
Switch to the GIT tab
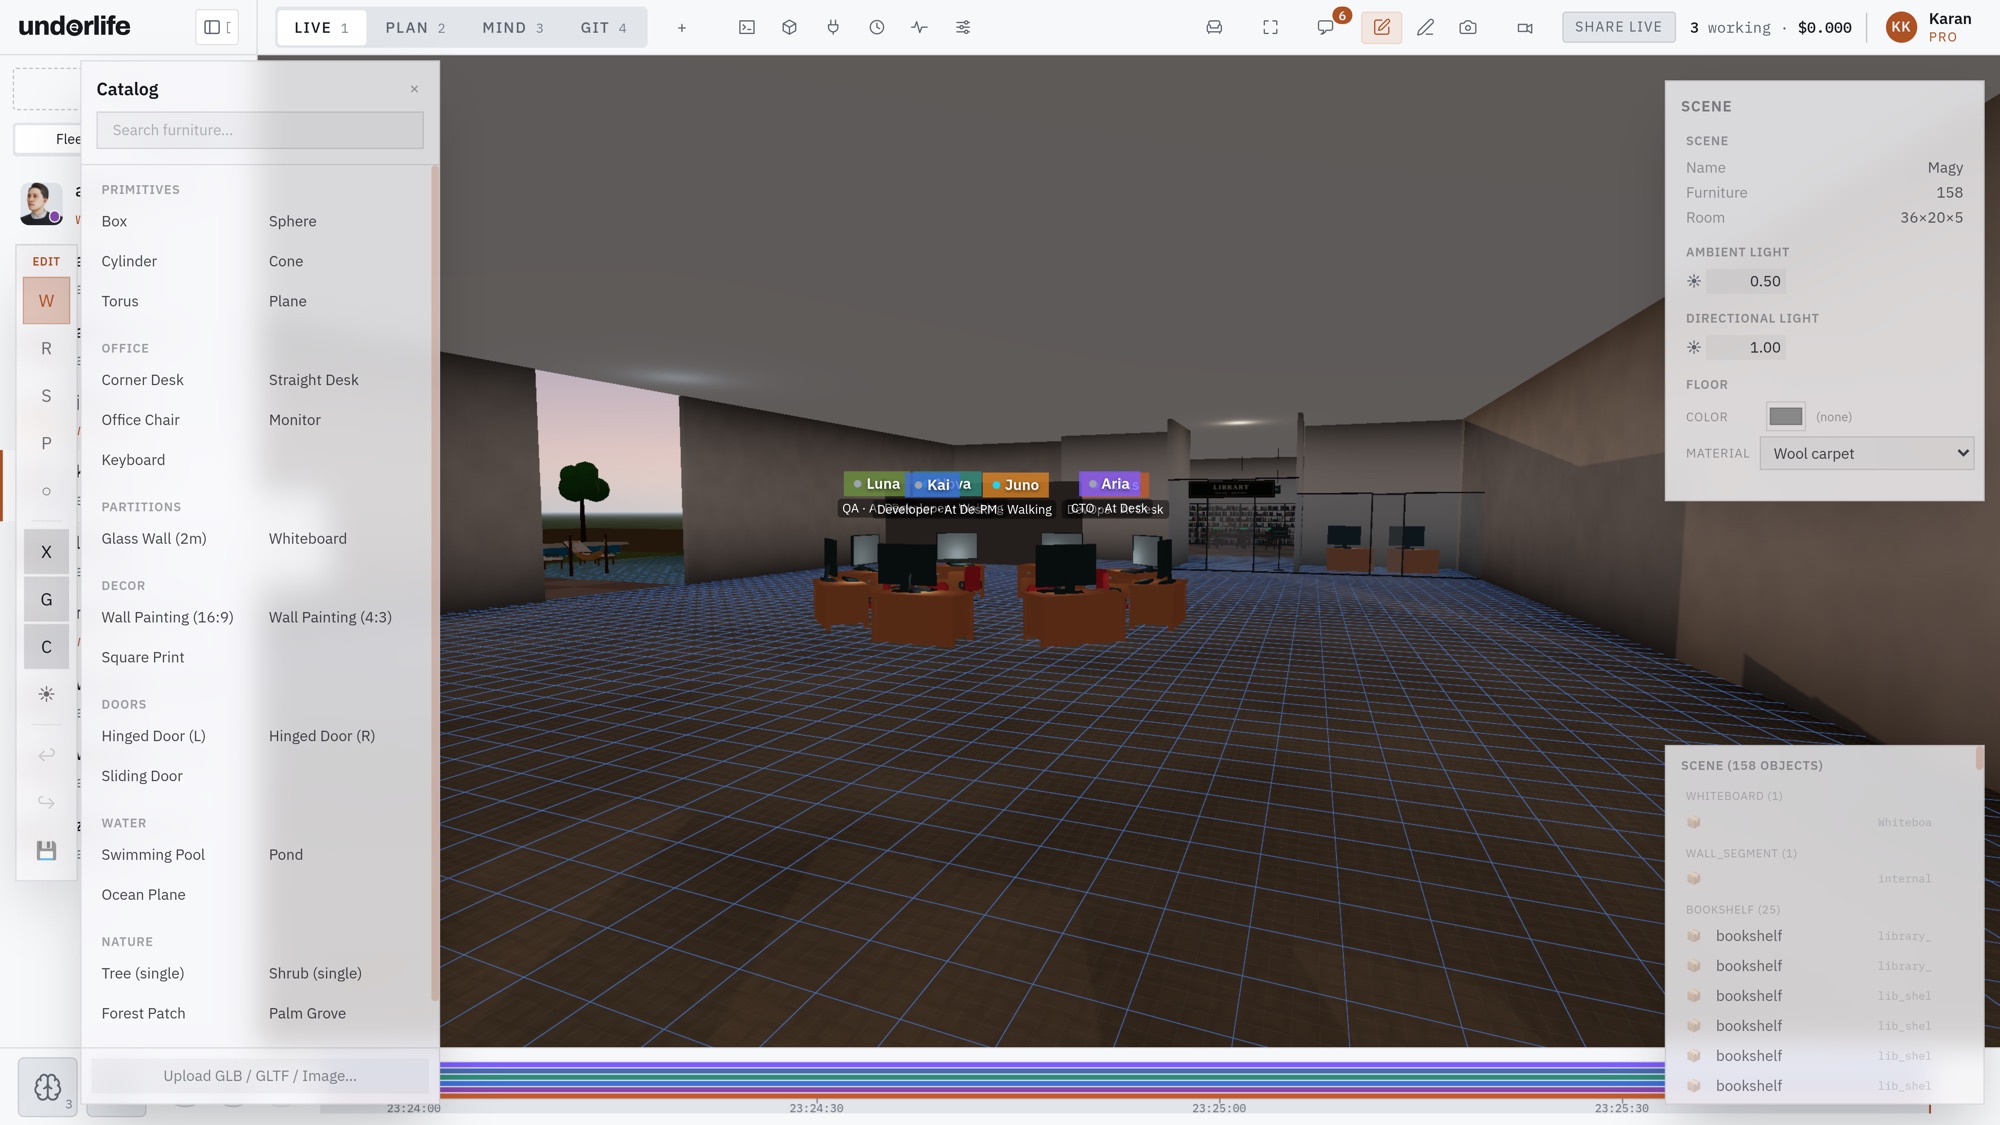(603, 27)
